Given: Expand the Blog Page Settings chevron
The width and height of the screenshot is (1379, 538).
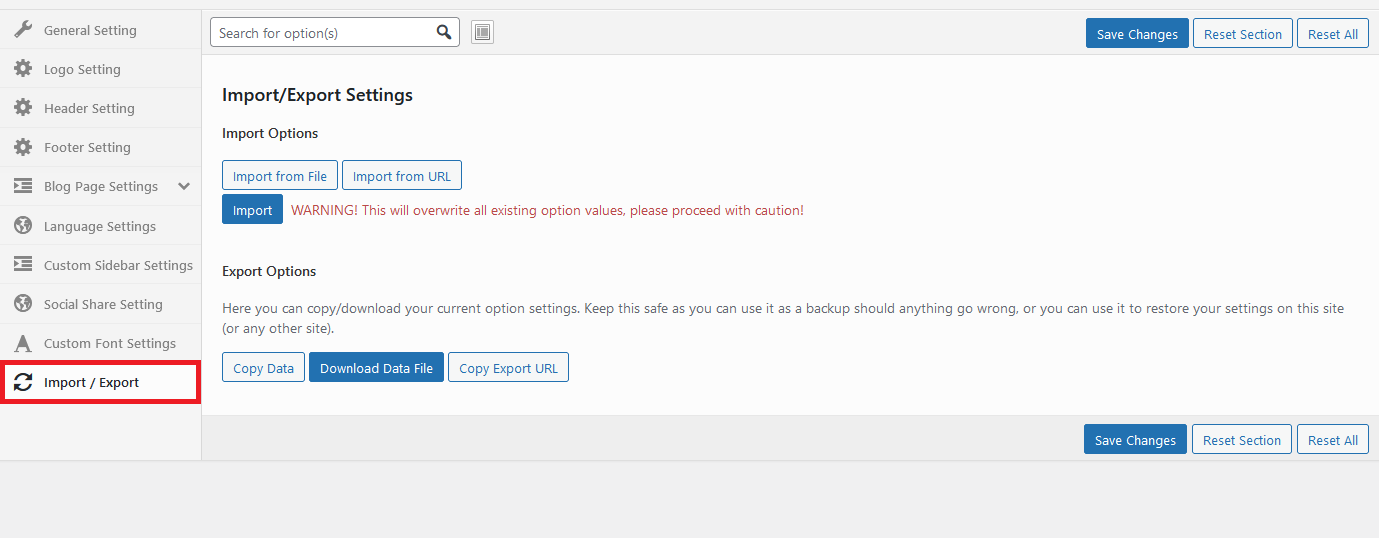Looking at the screenshot, I should pyautogui.click(x=184, y=186).
